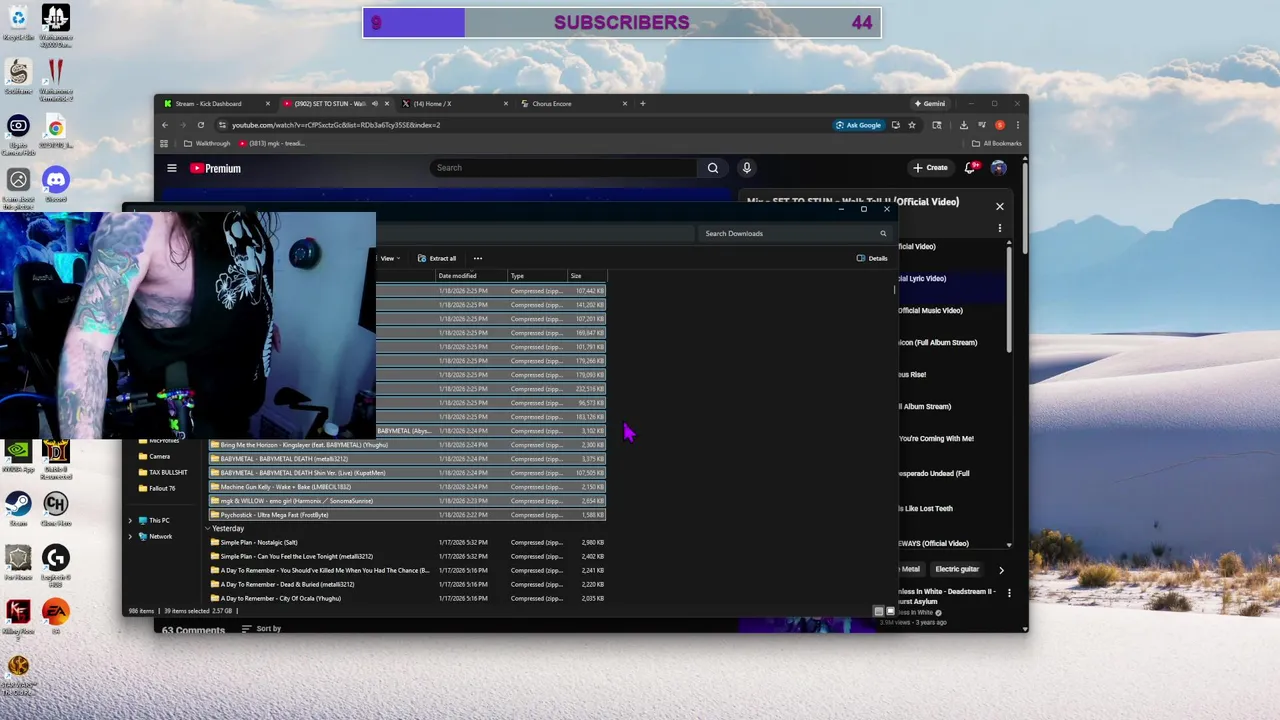Open Chrome downloads icon
This screenshot has height=720, width=1280.
point(963,125)
